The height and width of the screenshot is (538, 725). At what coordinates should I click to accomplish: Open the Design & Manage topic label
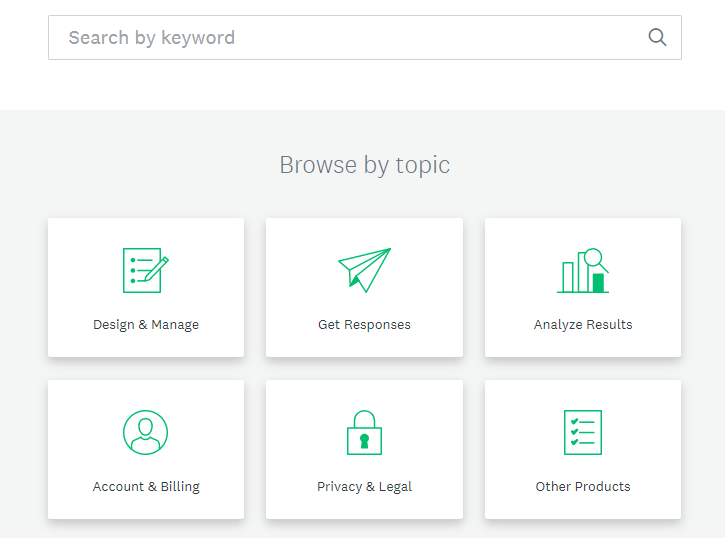tap(146, 325)
